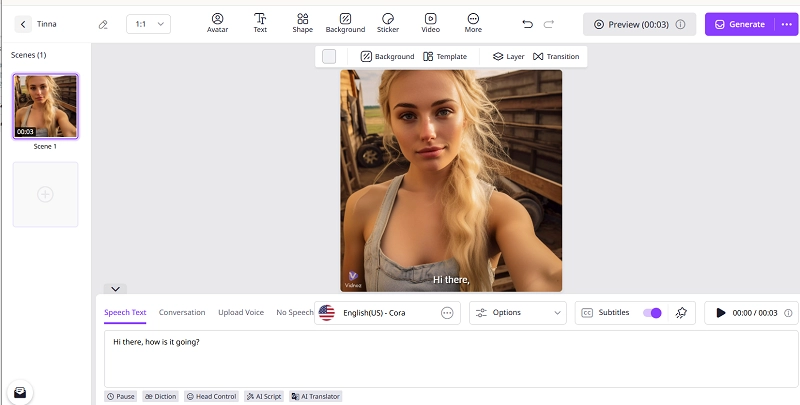Image resolution: width=800 pixels, height=405 pixels.
Task: Insert a Pause in the speech
Action: click(x=120, y=396)
